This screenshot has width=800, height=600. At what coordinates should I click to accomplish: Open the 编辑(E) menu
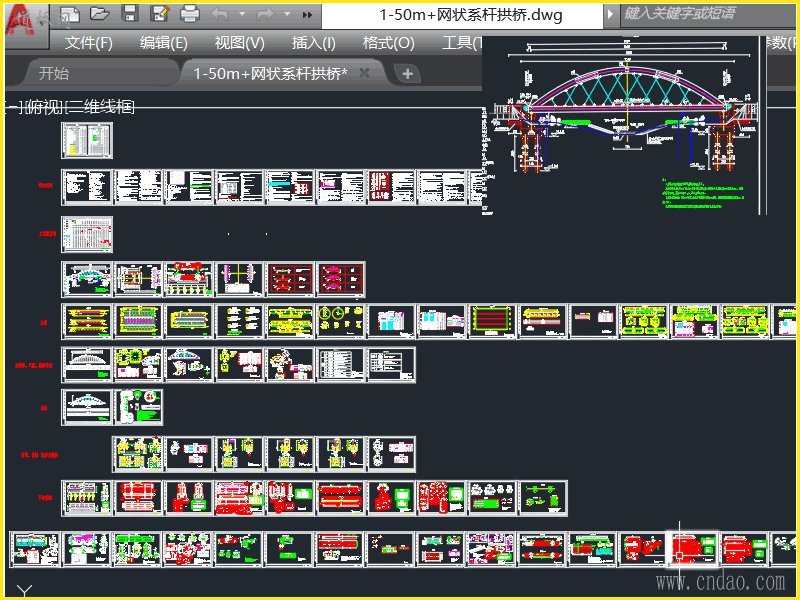(164, 43)
